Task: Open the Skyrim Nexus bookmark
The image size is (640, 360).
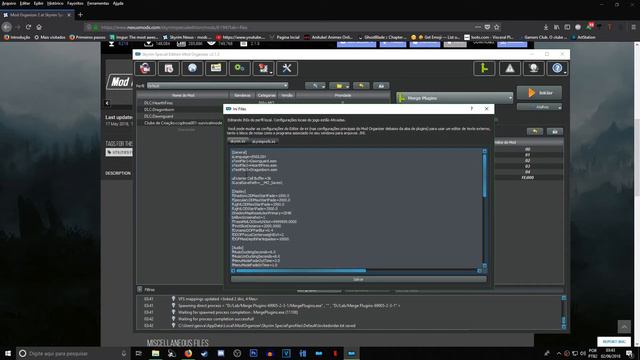Action: [187, 37]
